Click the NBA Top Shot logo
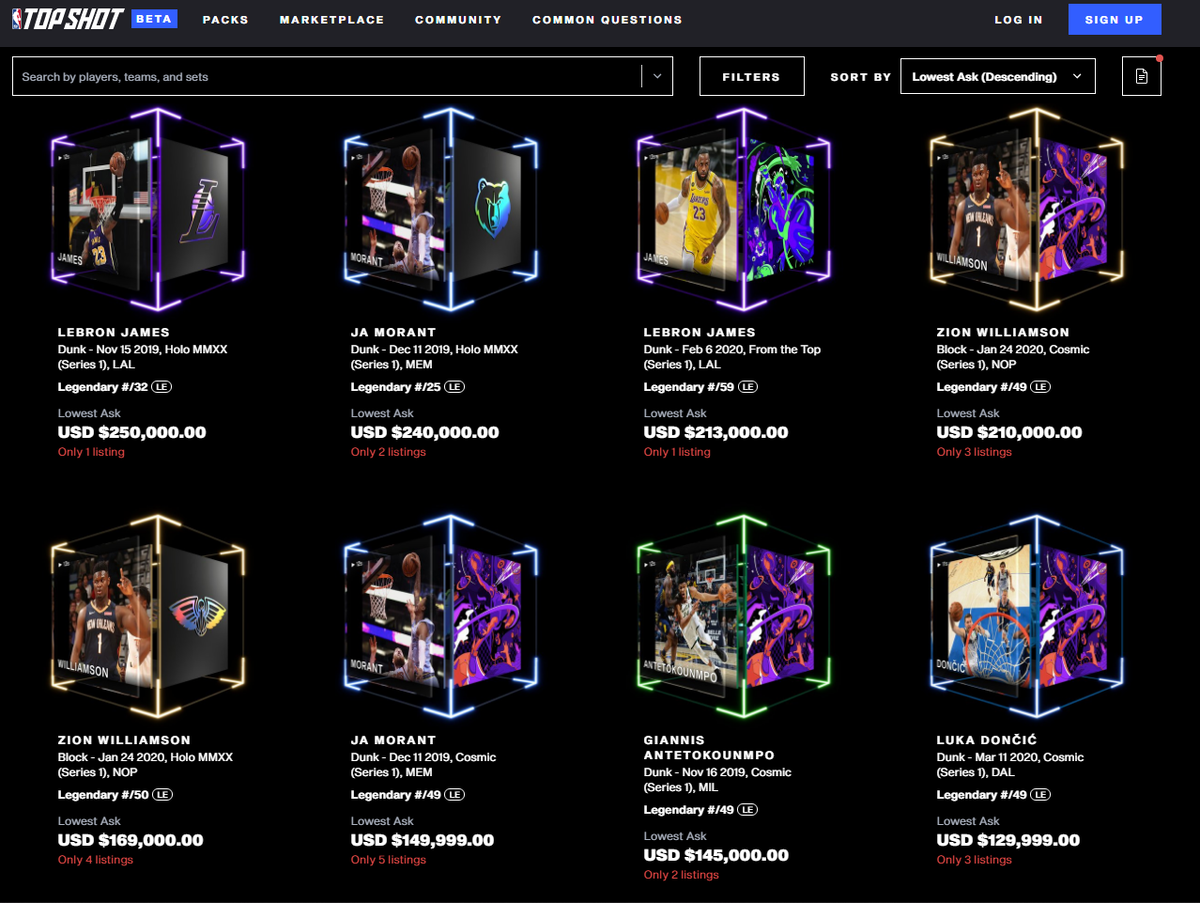The width and height of the screenshot is (1200, 903). point(68,19)
